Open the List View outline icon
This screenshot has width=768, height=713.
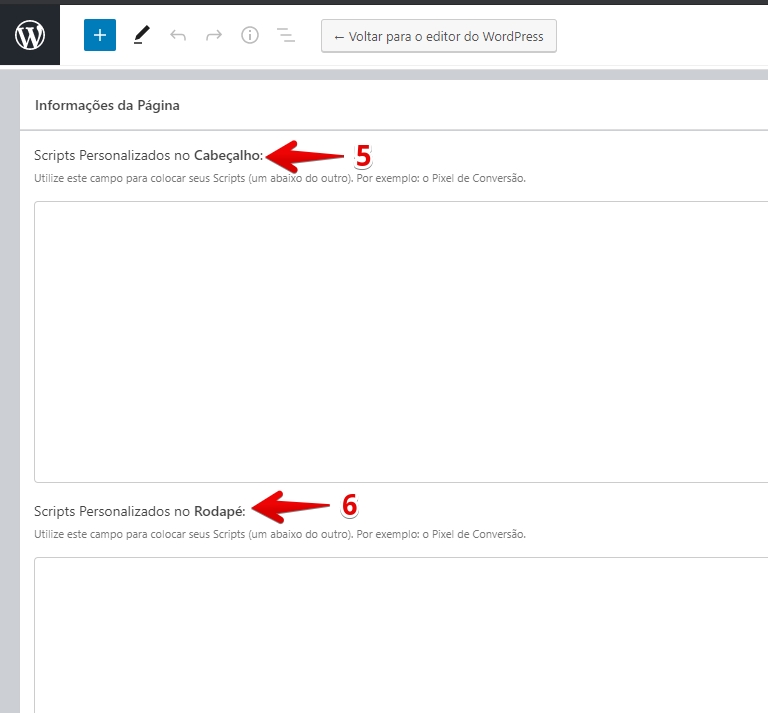tap(286, 36)
